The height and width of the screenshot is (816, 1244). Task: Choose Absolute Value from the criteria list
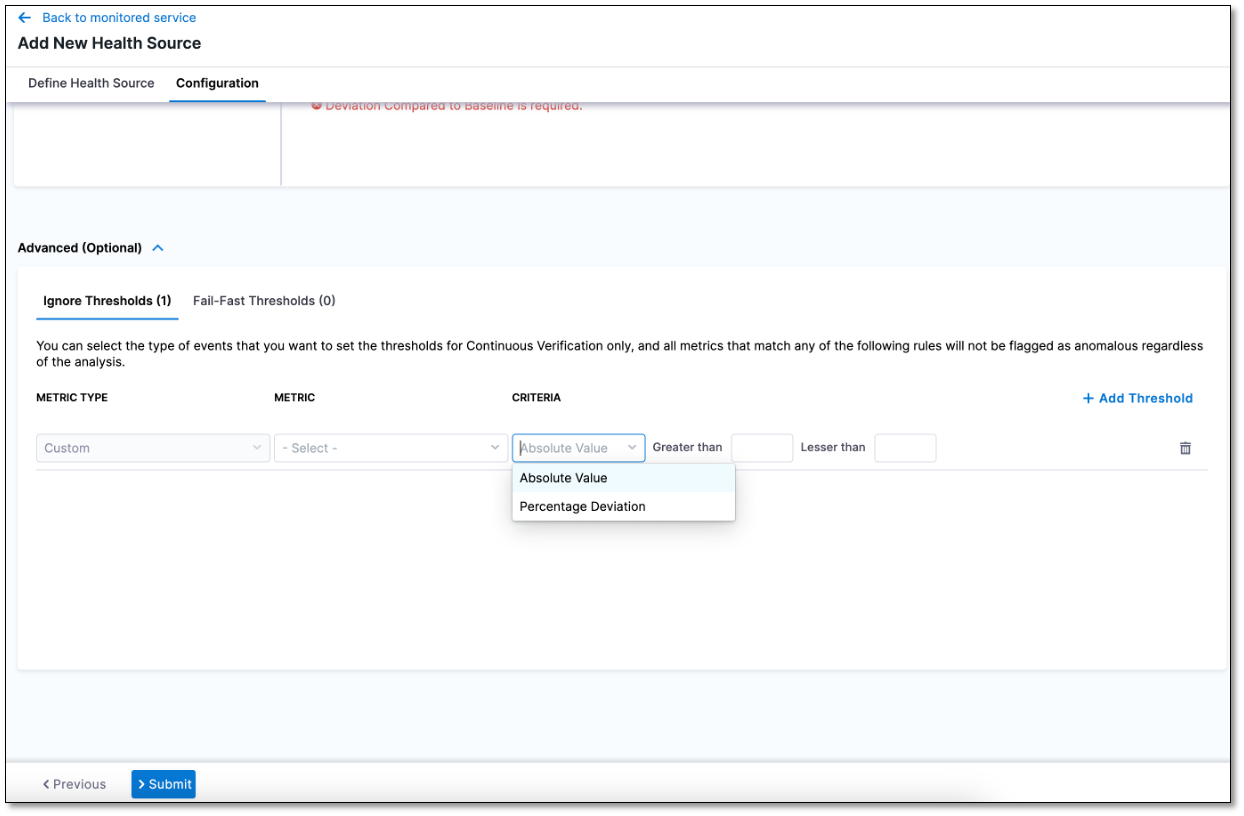563,478
